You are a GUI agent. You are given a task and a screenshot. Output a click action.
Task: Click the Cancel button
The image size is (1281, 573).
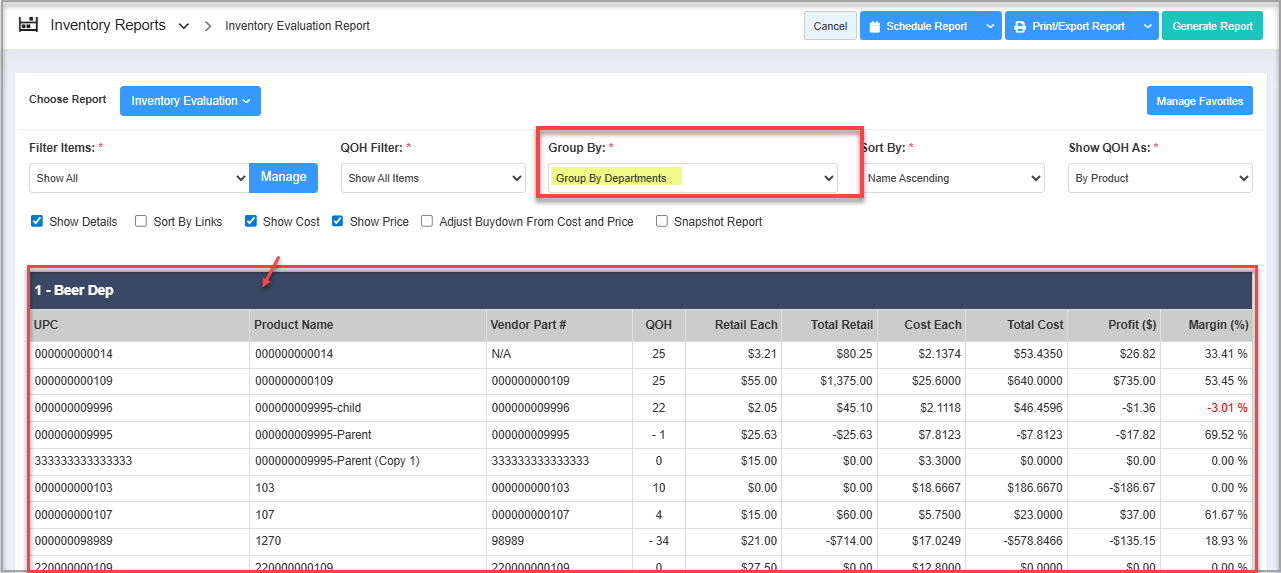(830, 26)
